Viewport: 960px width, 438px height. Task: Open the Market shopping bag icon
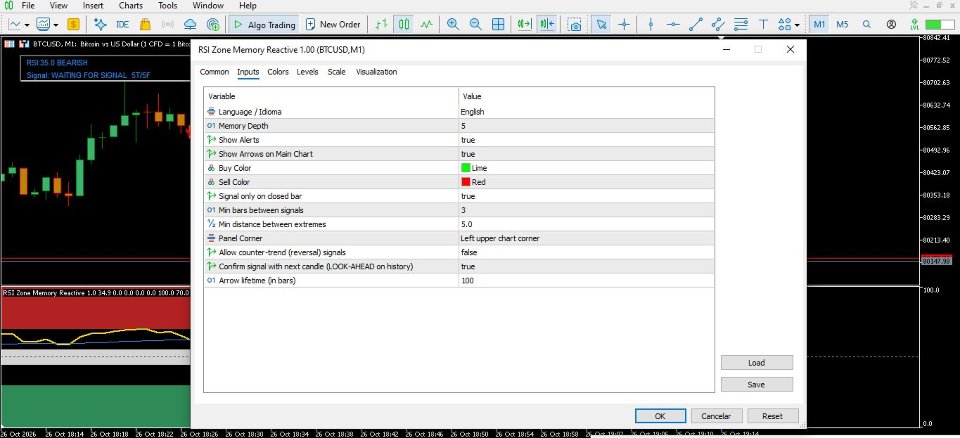click(x=145, y=25)
